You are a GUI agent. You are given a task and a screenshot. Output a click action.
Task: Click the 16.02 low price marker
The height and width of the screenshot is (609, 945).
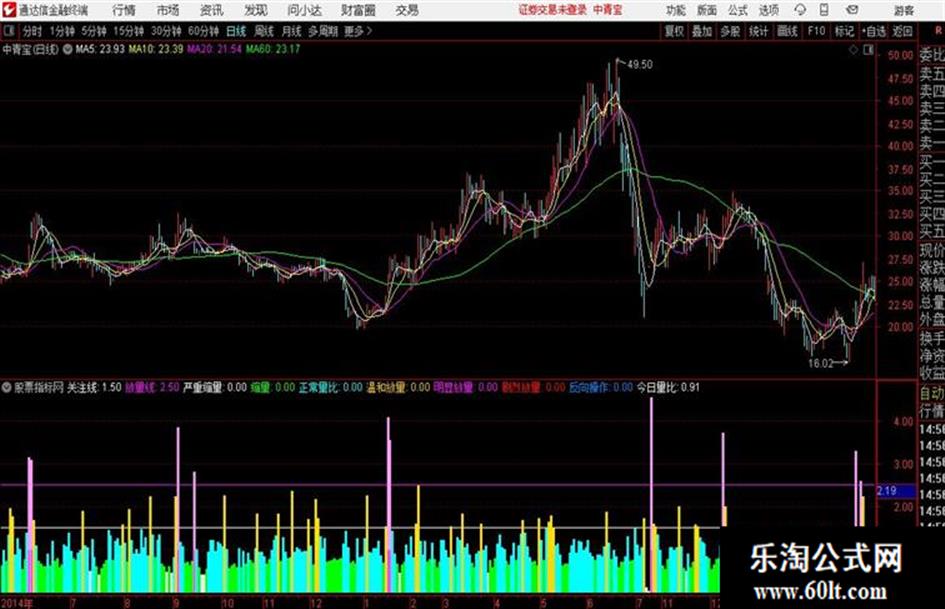[x=820, y=364]
